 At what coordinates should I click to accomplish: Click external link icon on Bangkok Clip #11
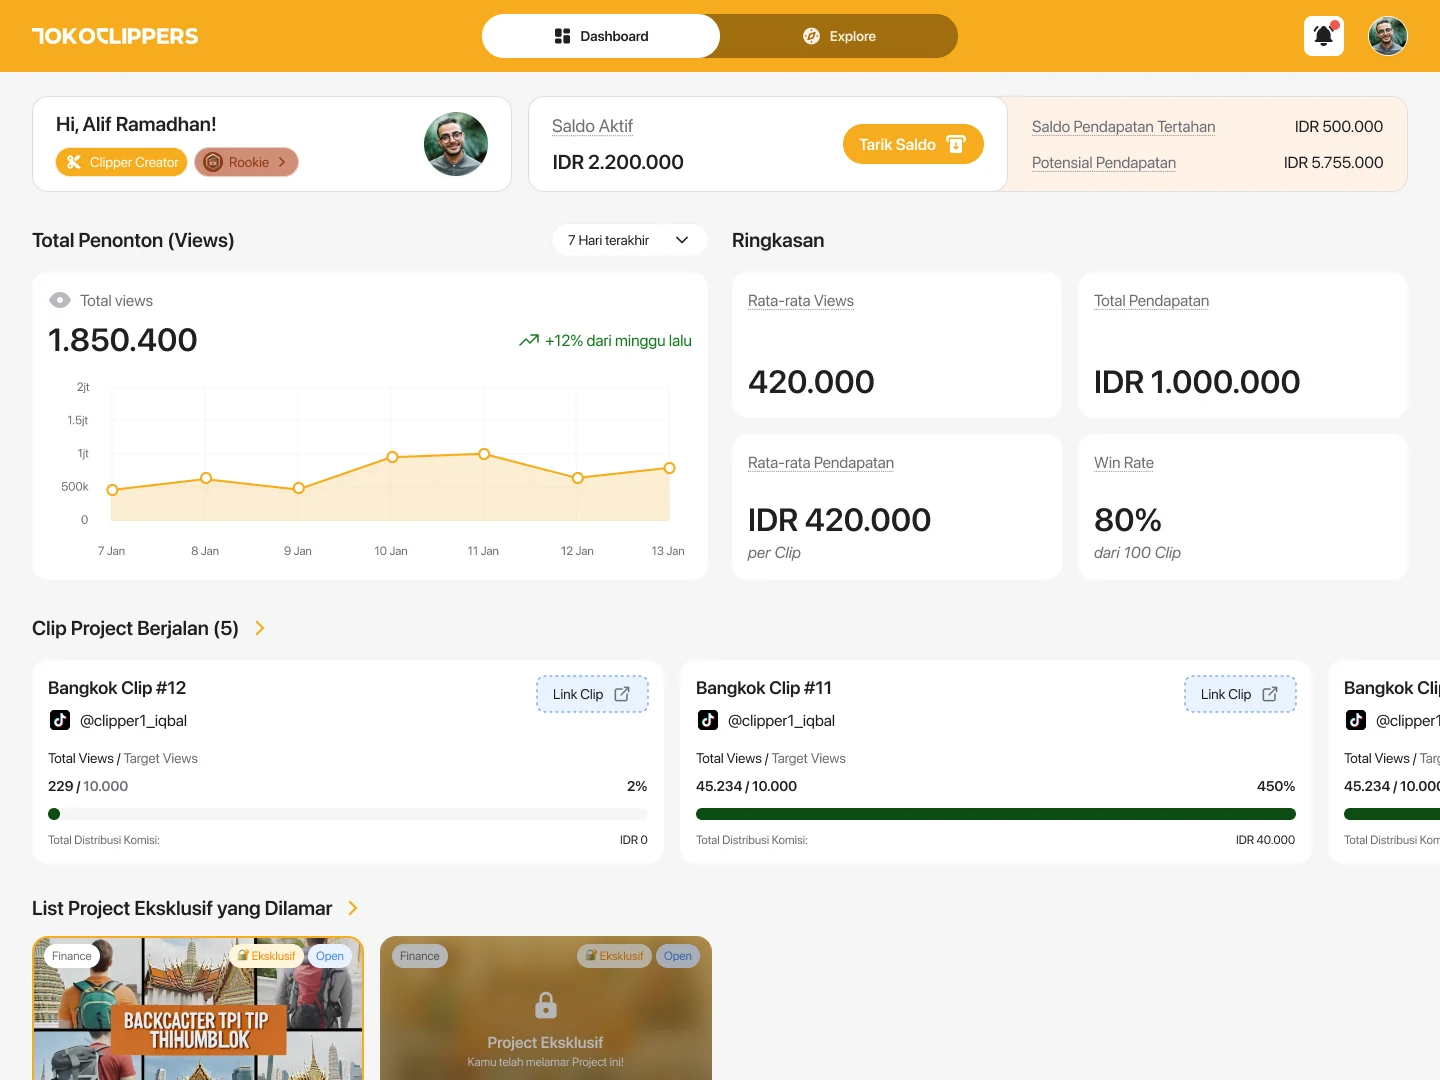click(x=1270, y=694)
